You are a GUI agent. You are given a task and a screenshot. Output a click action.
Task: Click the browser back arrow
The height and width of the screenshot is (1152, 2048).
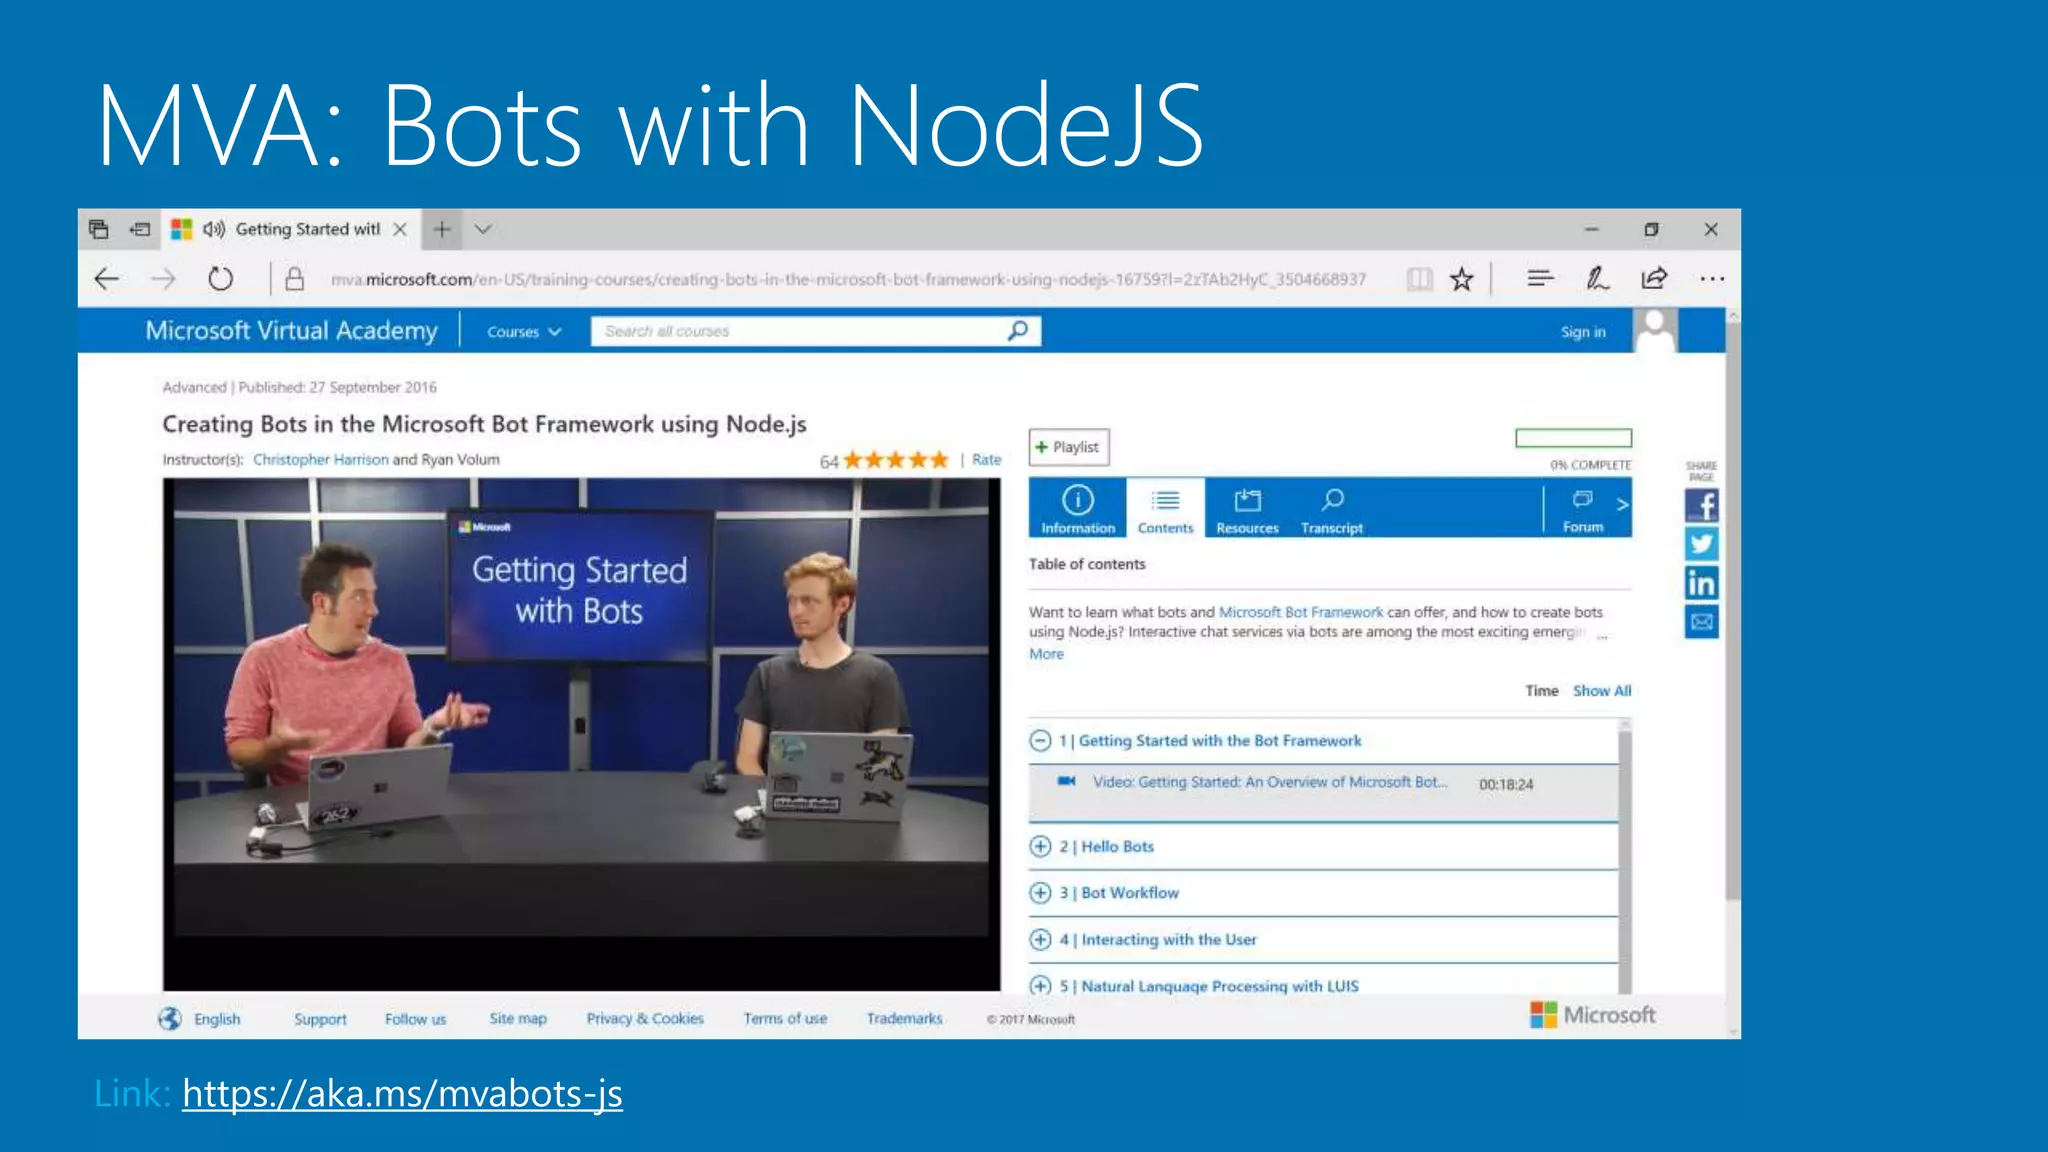106,279
